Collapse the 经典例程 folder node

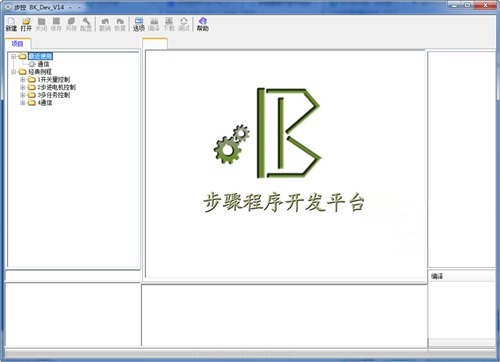pyautogui.click(x=14, y=72)
